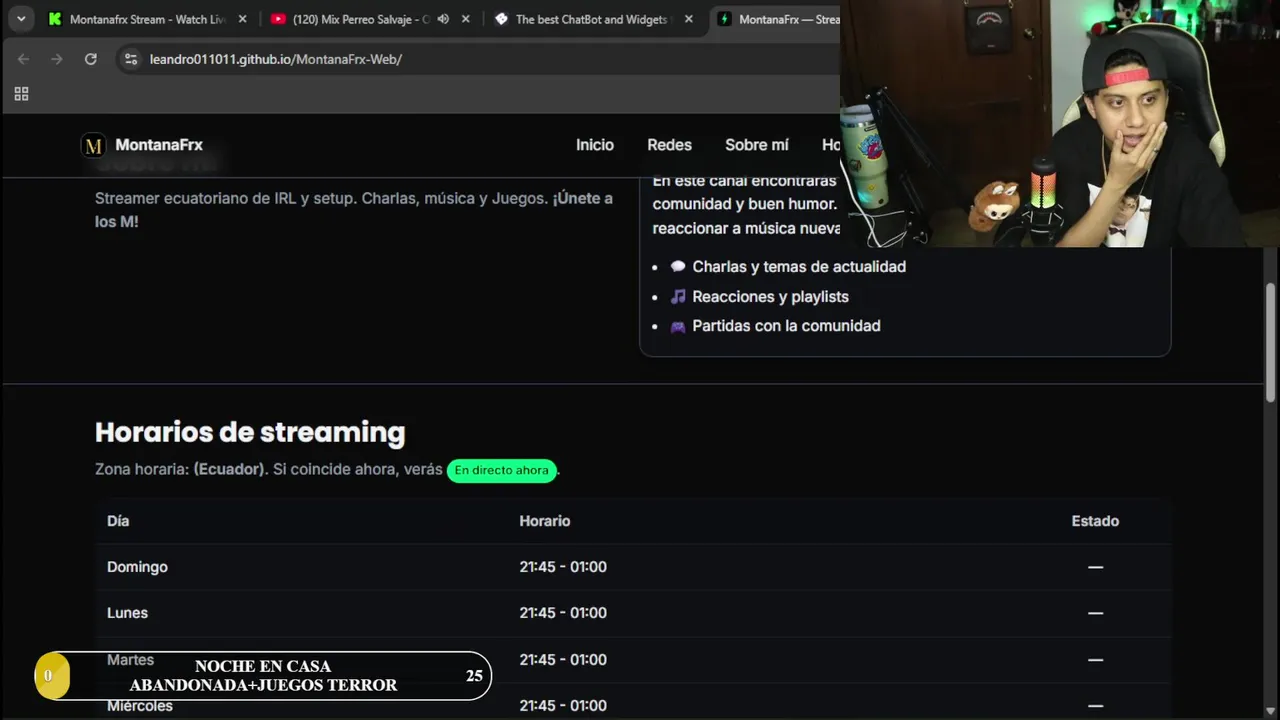Click the Horarios de streaming heading
Viewport: 1280px width, 720px height.
[x=250, y=432]
